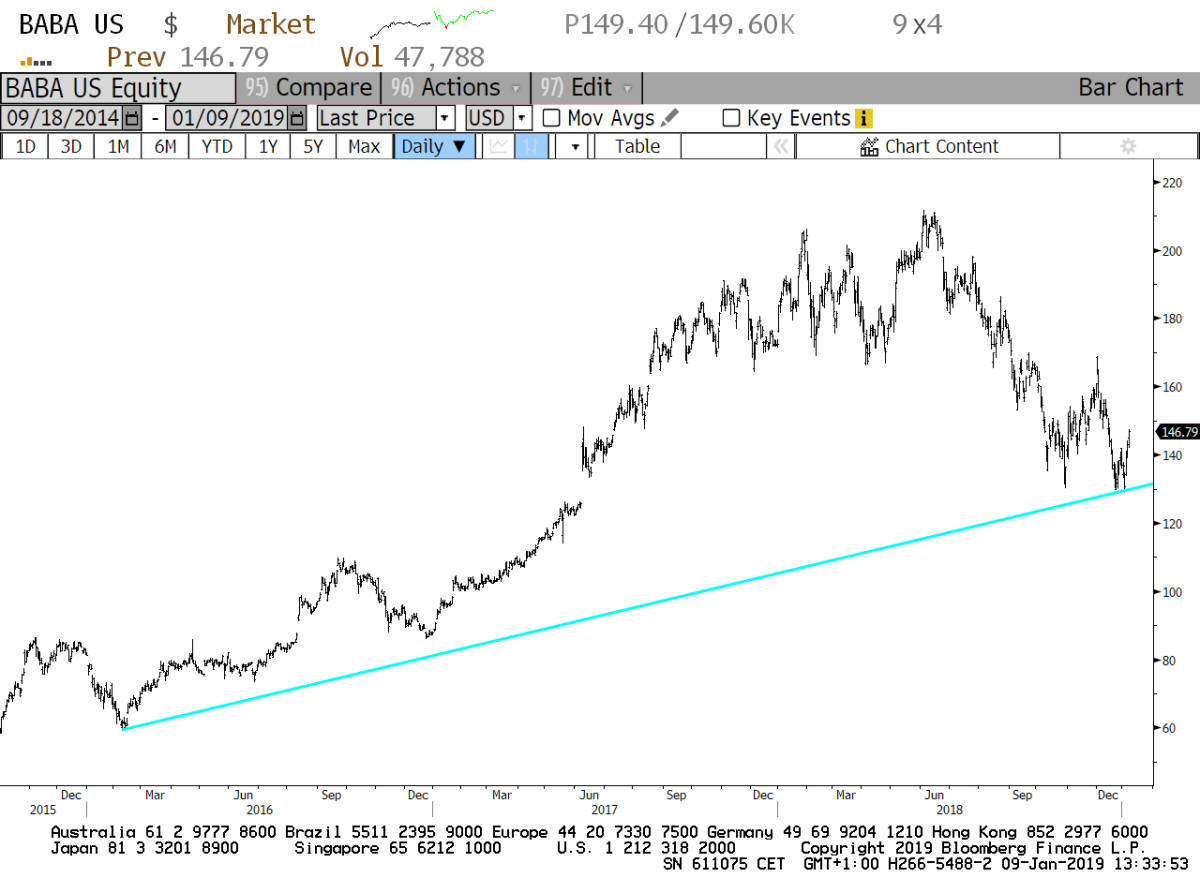The height and width of the screenshot is (893, 1200).
Task: Select the 1Y range tab
Action: click(x=268, y=146)
